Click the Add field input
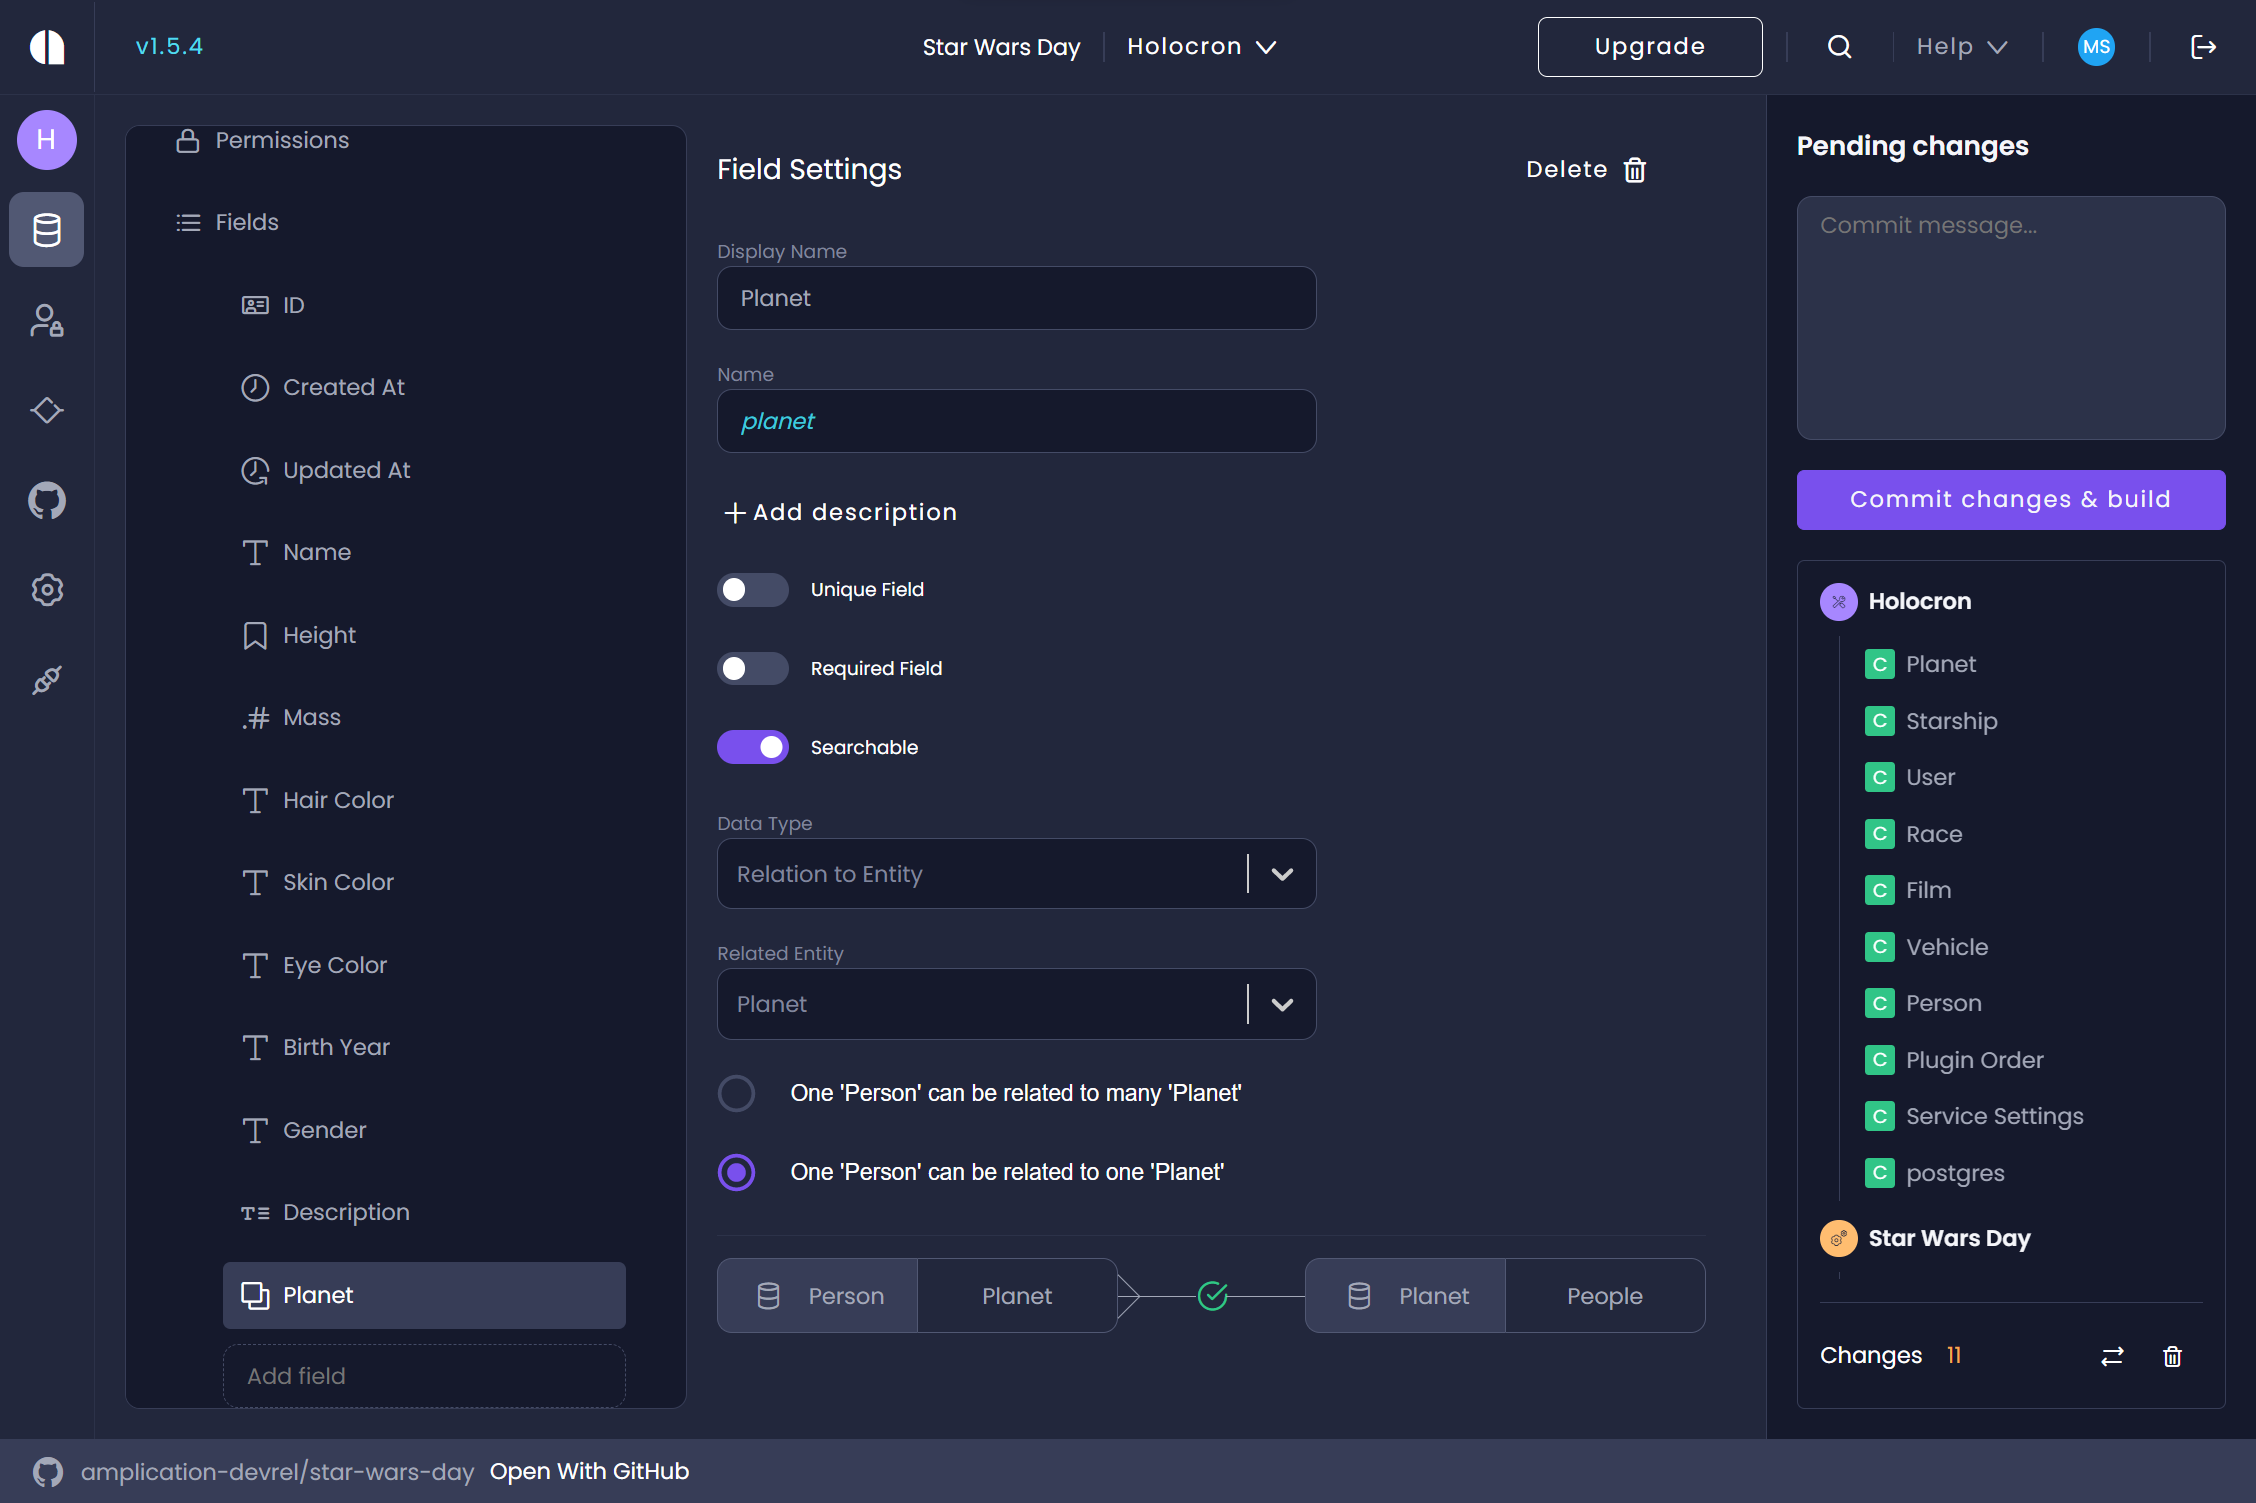Screen dimensions: 2256x1503 click(424, 1376)
